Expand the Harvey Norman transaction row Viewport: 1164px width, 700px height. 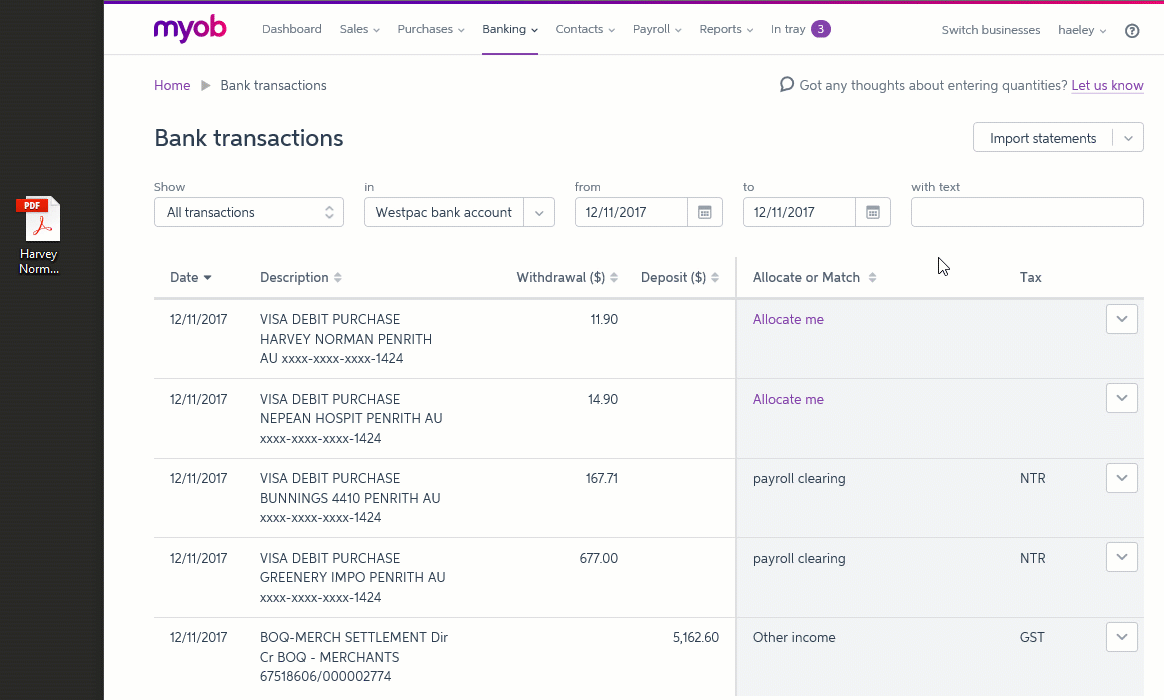1121,319
